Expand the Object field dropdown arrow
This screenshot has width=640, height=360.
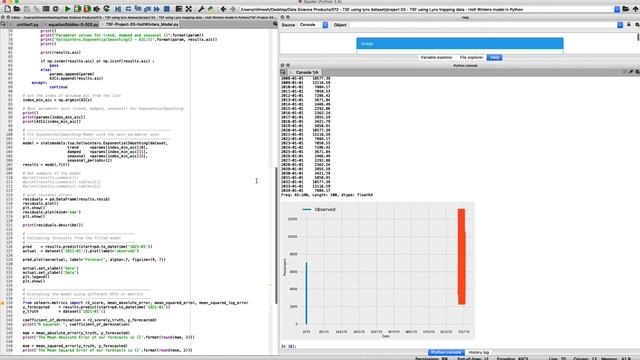click(x=620, y=25)
